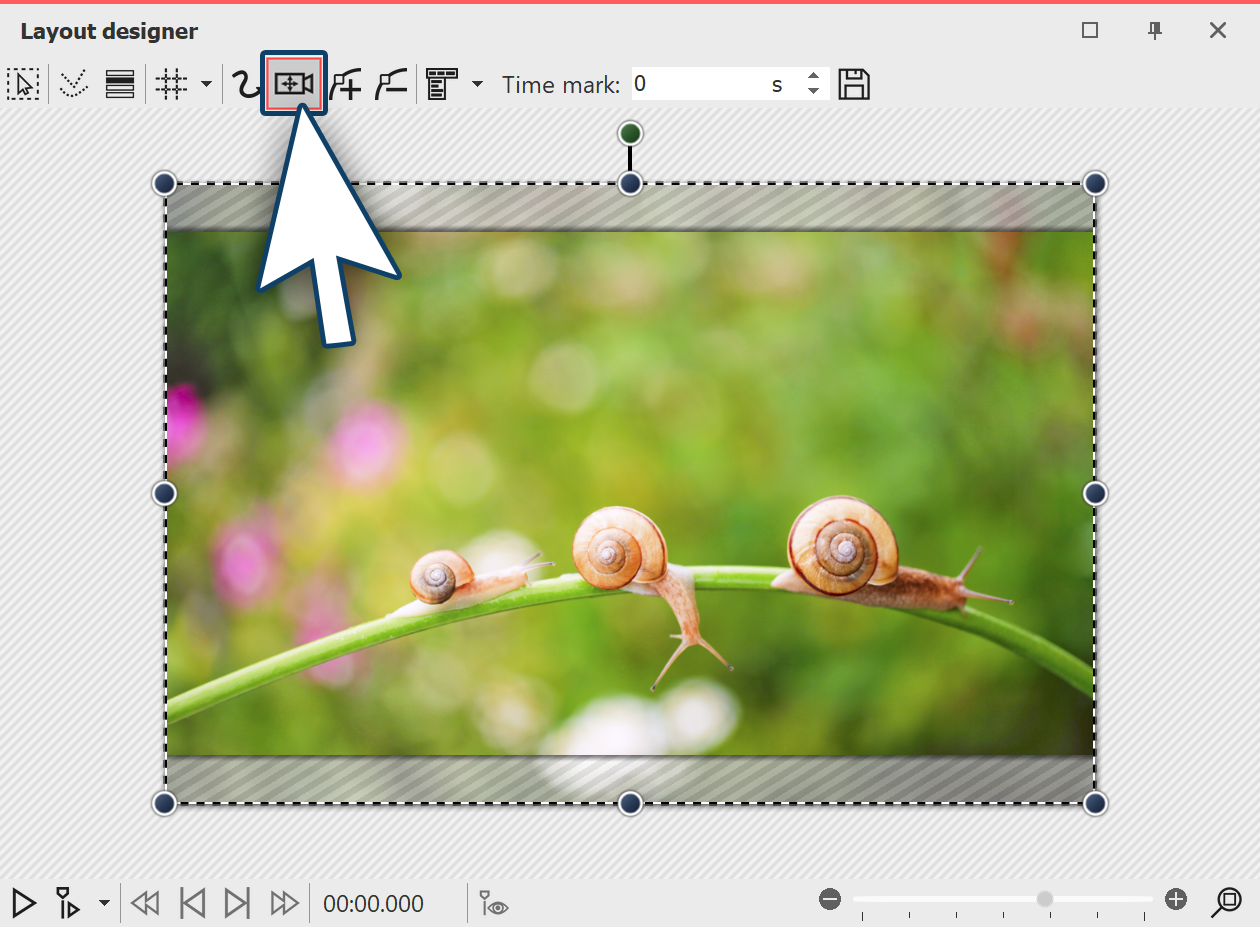Increase the Time mark value with the stepper
Image resolution: width=1260 pixels, height=927 pixels.
tap(813, 77)
